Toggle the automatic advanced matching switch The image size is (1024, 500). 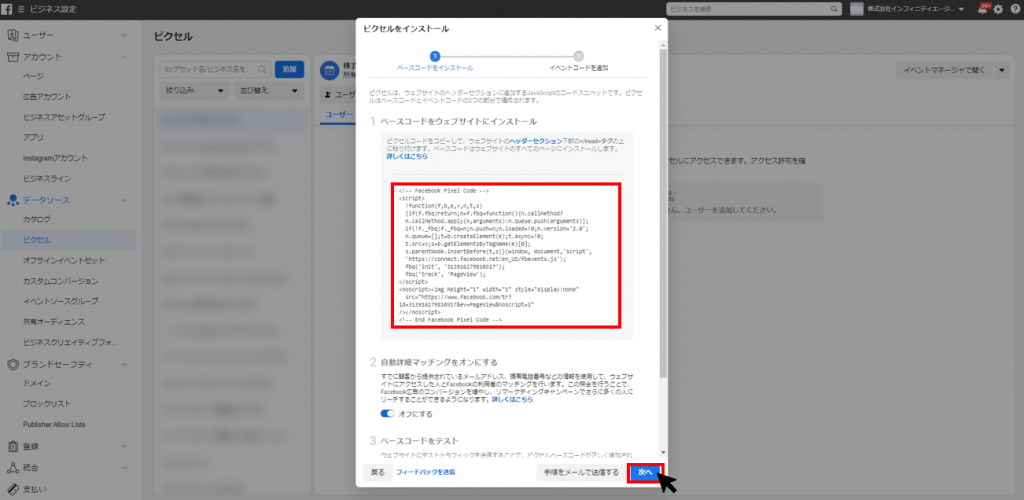(388, 413)
